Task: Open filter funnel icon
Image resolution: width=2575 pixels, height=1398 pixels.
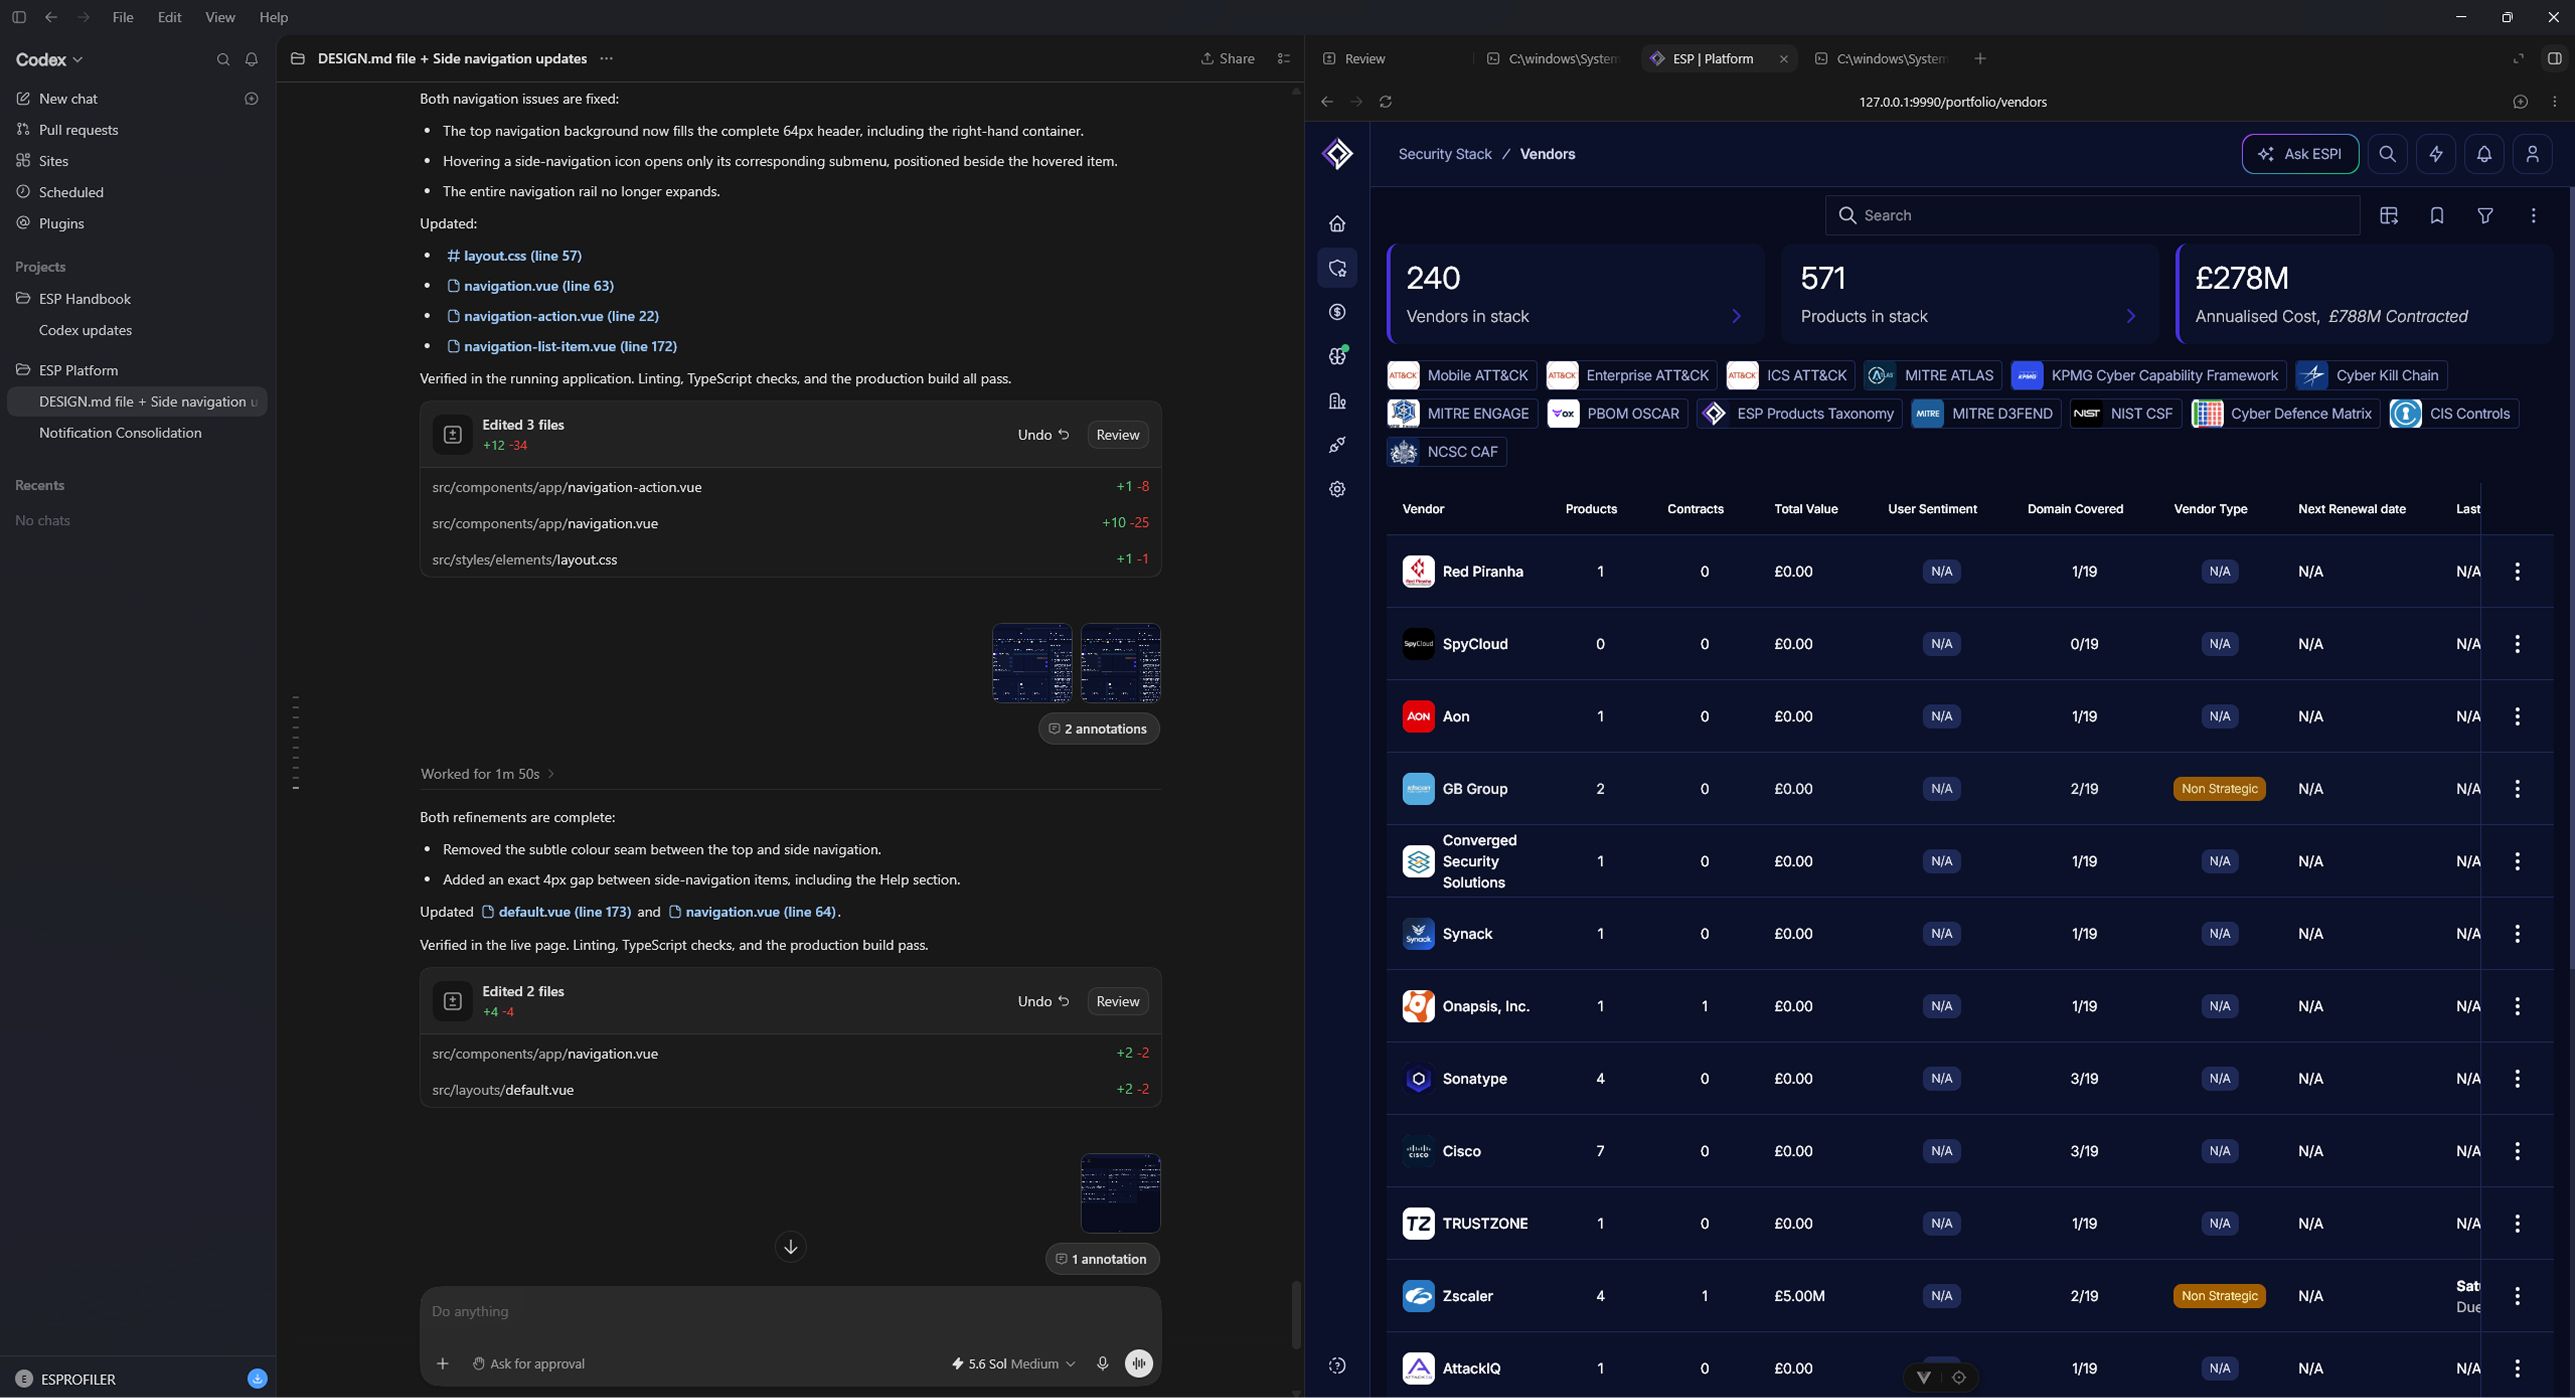Action: point(2484,216)
